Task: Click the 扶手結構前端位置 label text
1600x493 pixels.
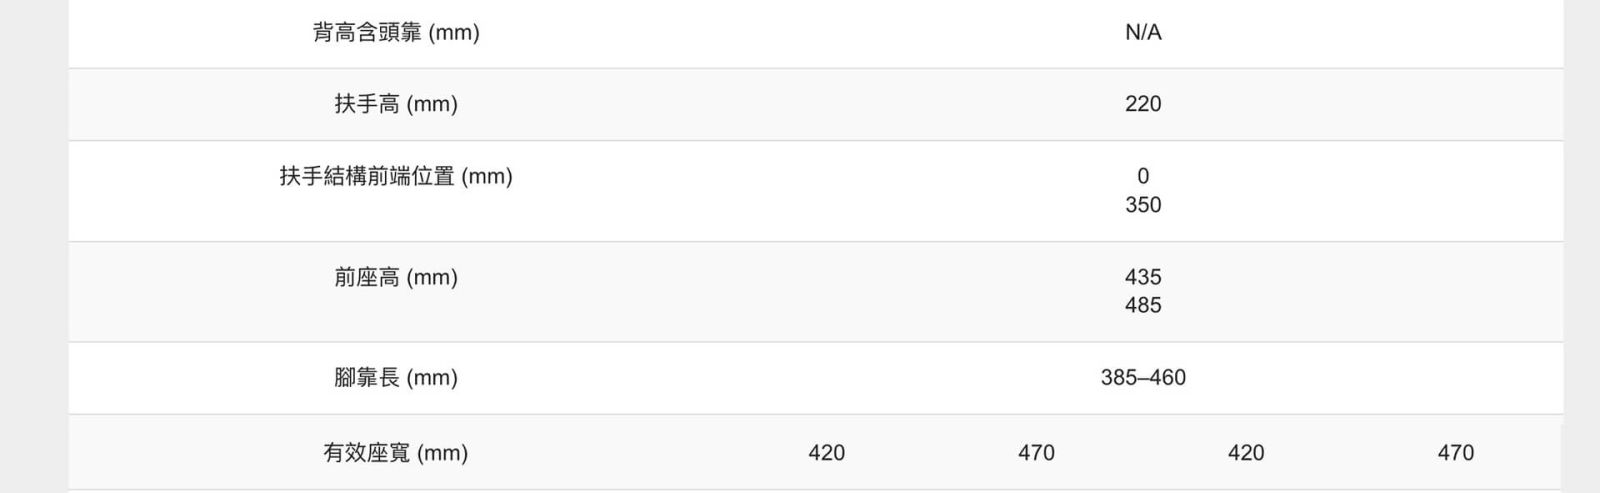Action: point(366,176)
